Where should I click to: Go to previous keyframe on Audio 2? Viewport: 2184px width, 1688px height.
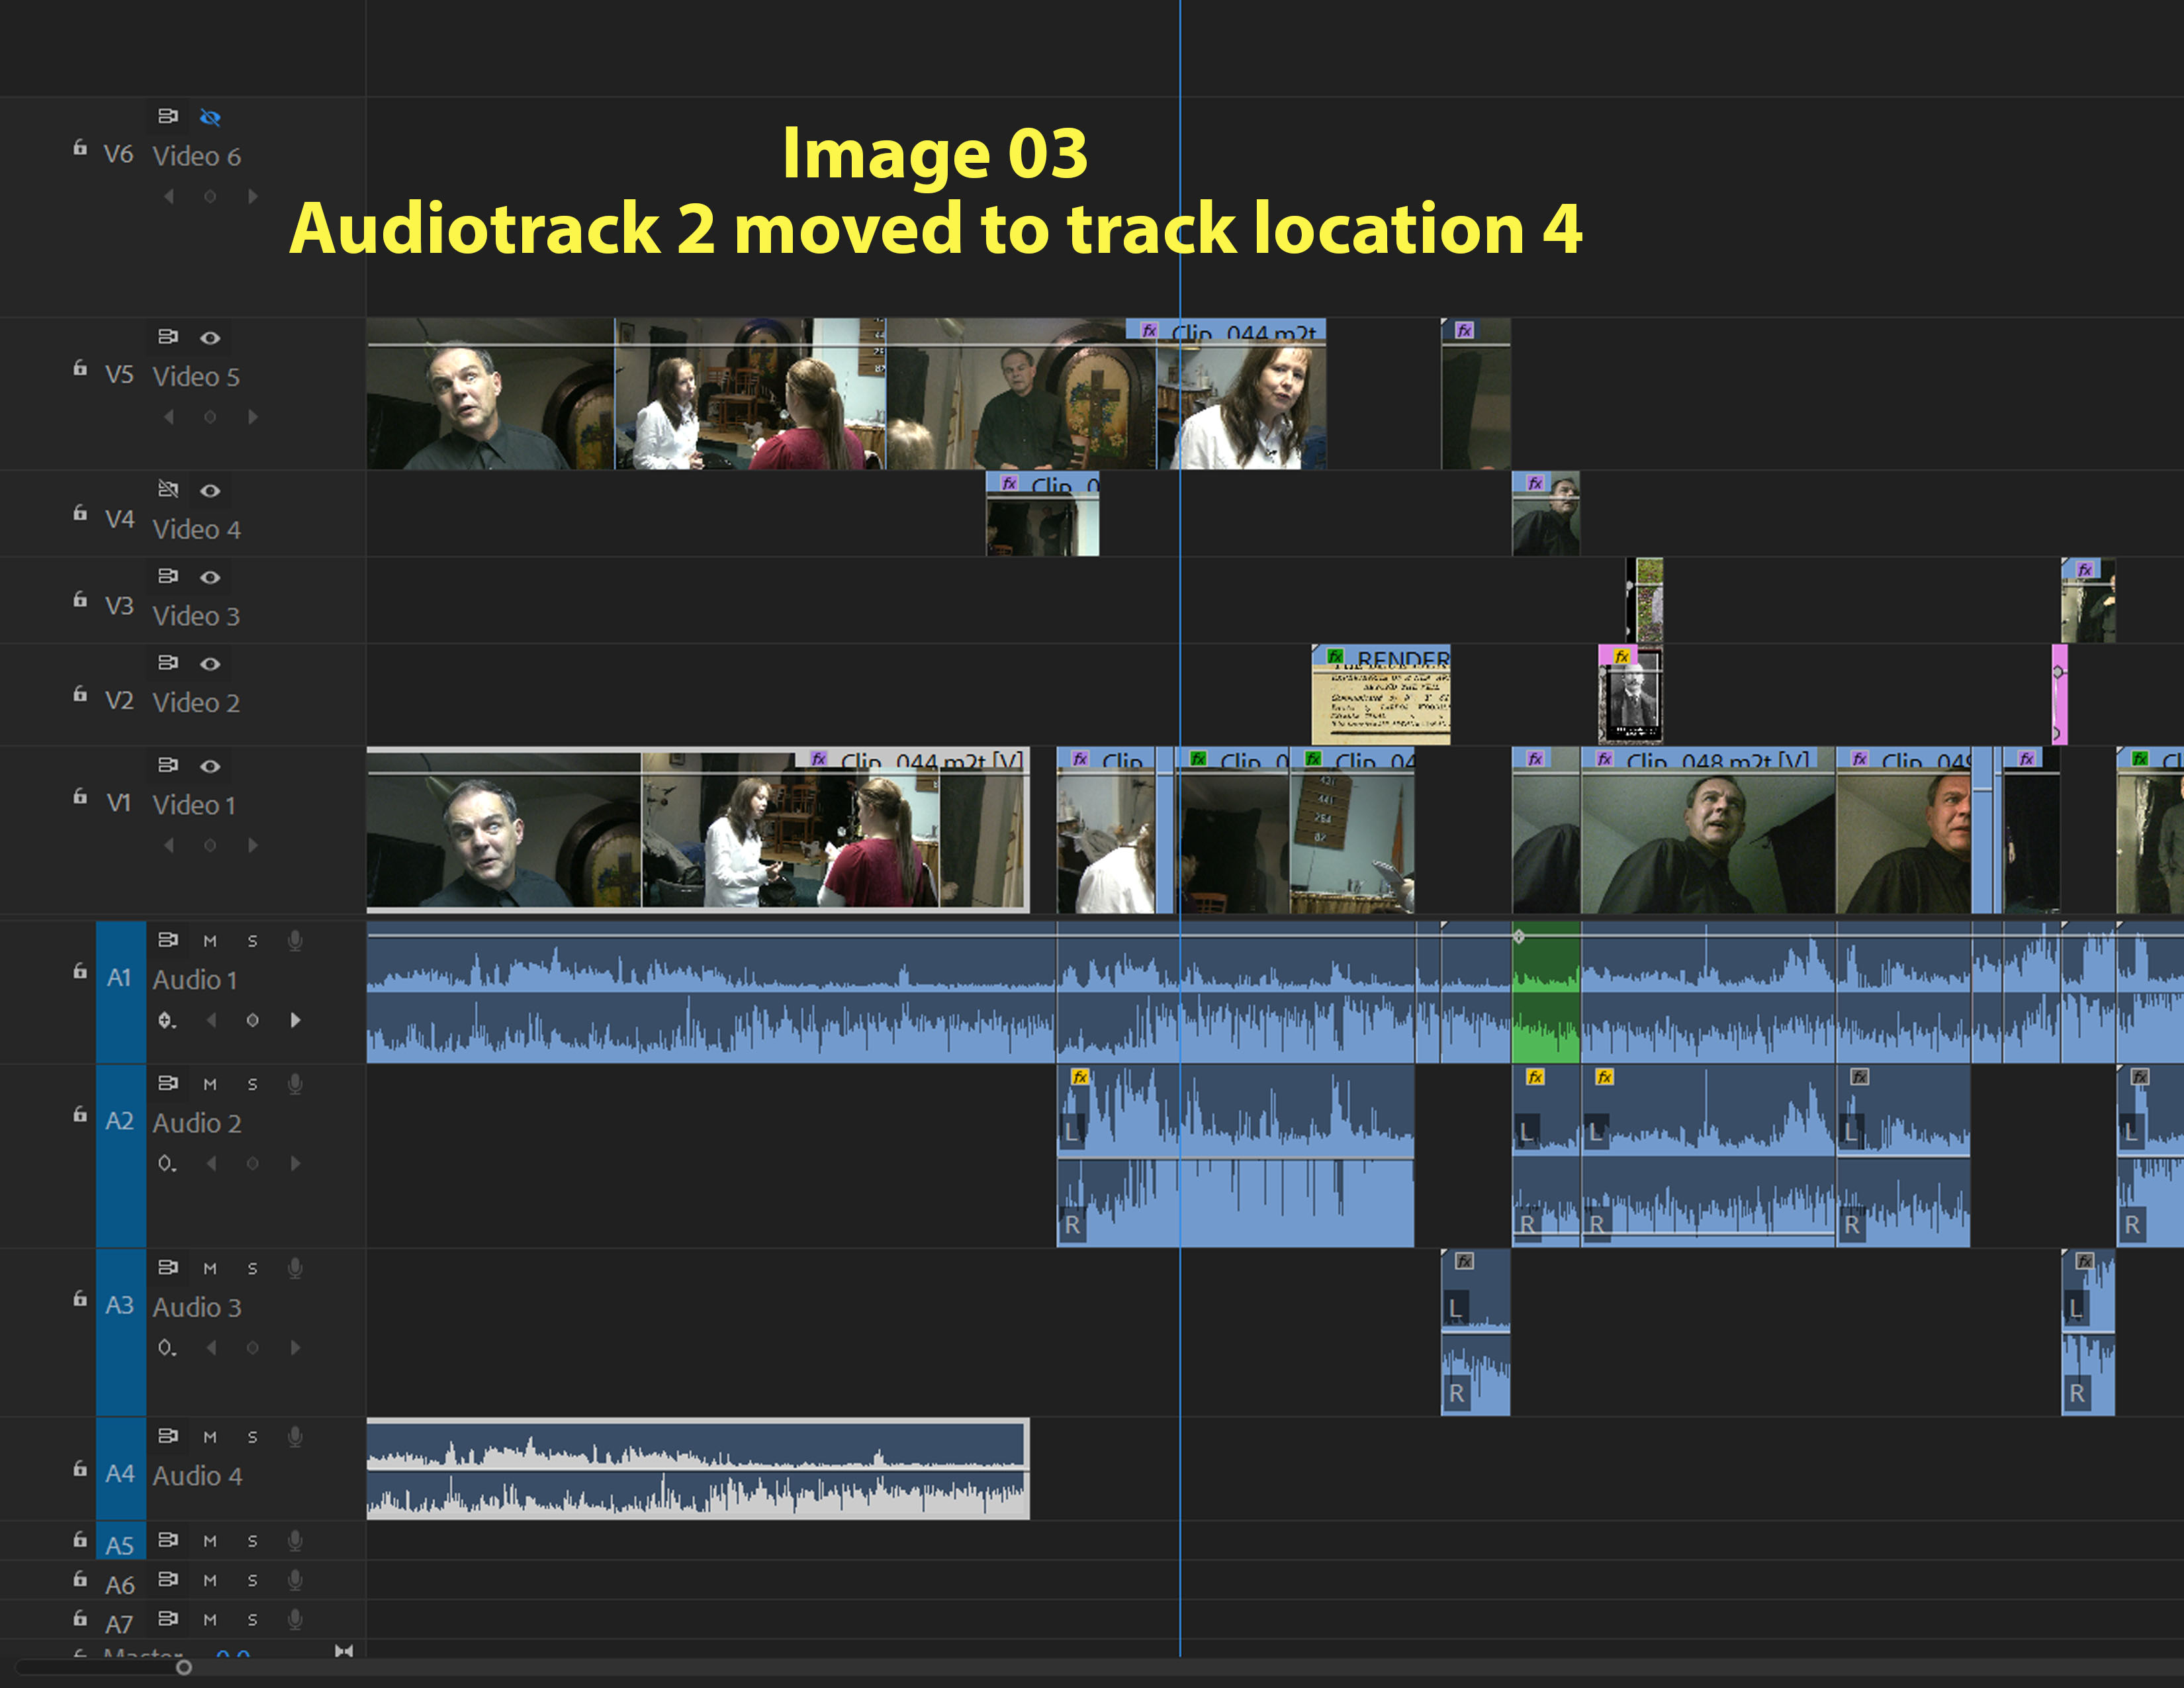(211, 1163)
